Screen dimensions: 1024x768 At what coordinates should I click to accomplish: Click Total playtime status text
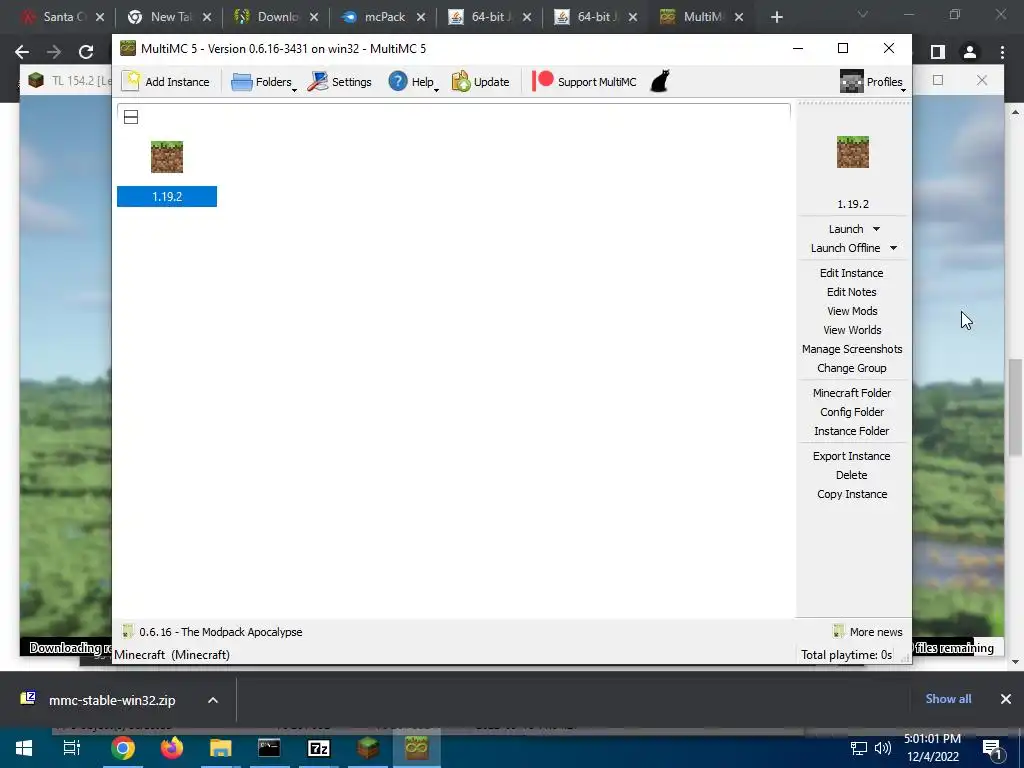pos(846,654)
